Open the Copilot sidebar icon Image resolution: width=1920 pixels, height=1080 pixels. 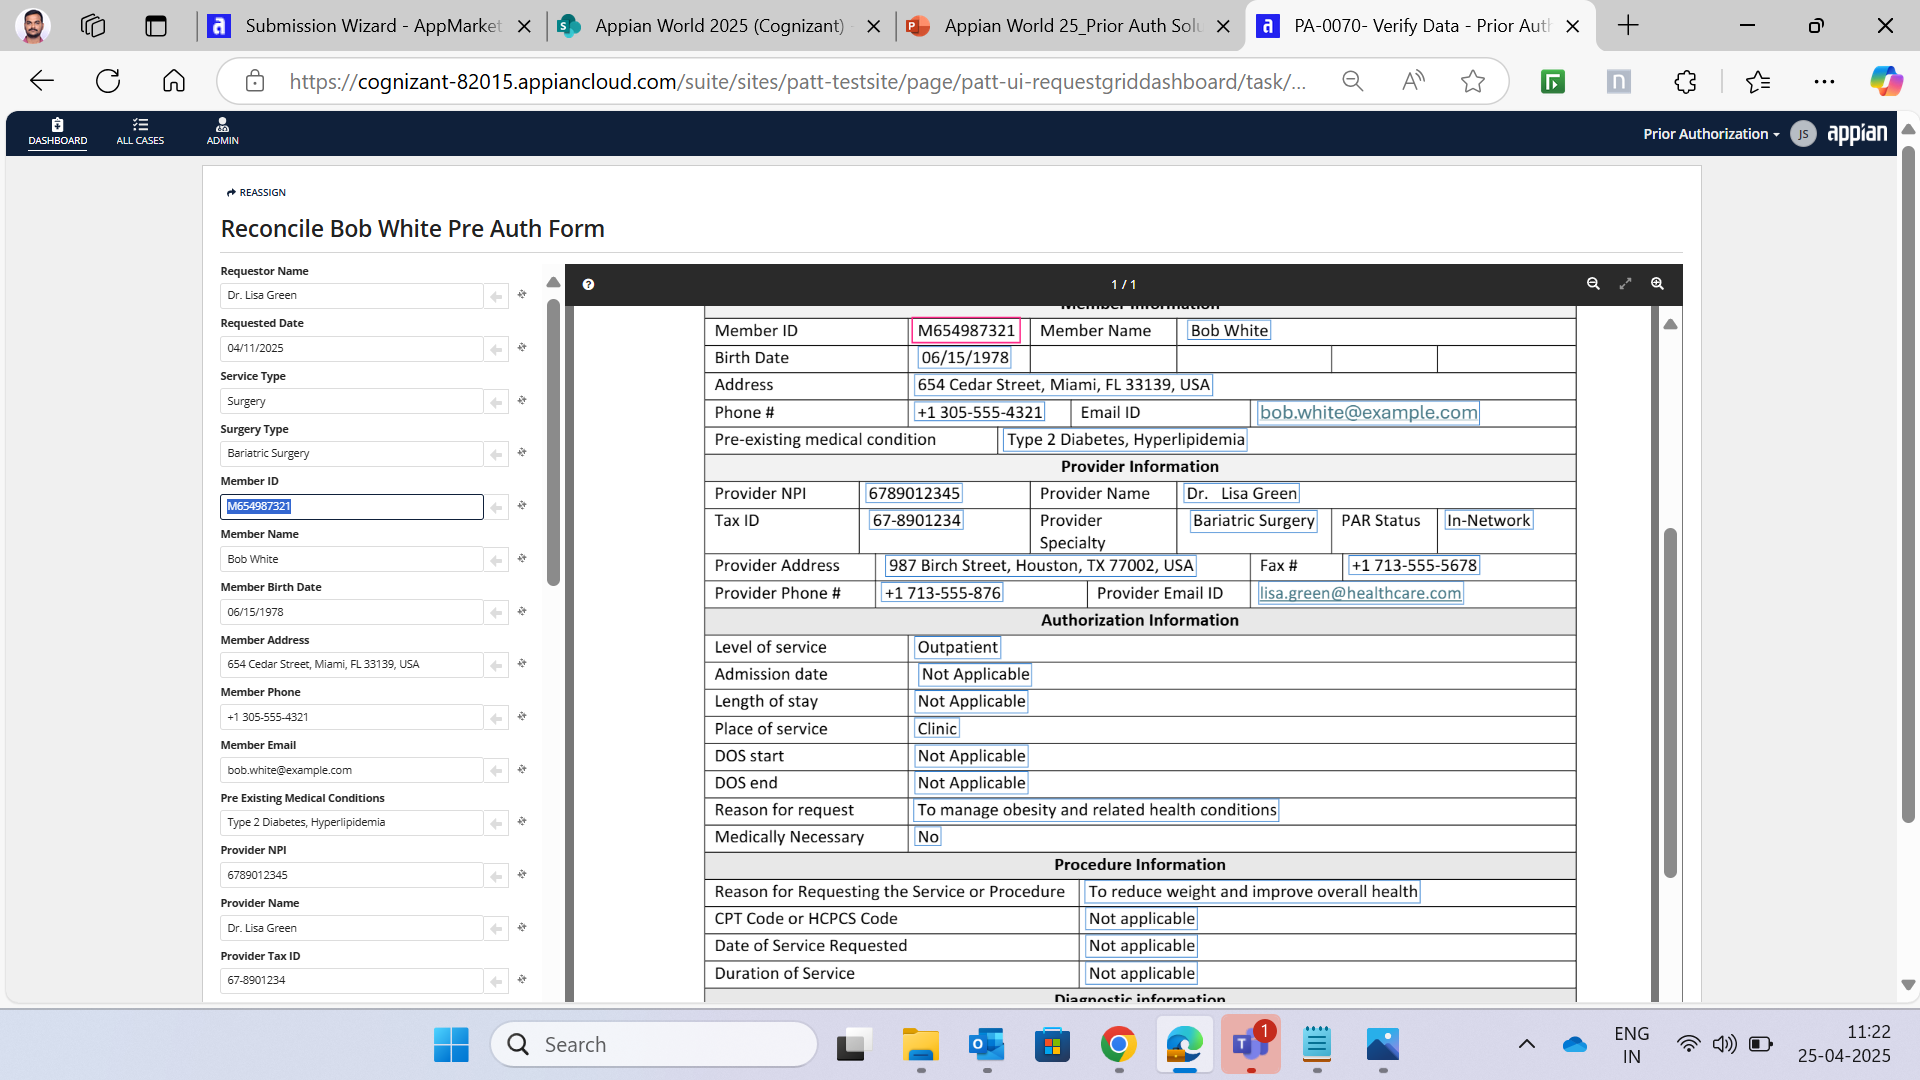pos(1886,82)
